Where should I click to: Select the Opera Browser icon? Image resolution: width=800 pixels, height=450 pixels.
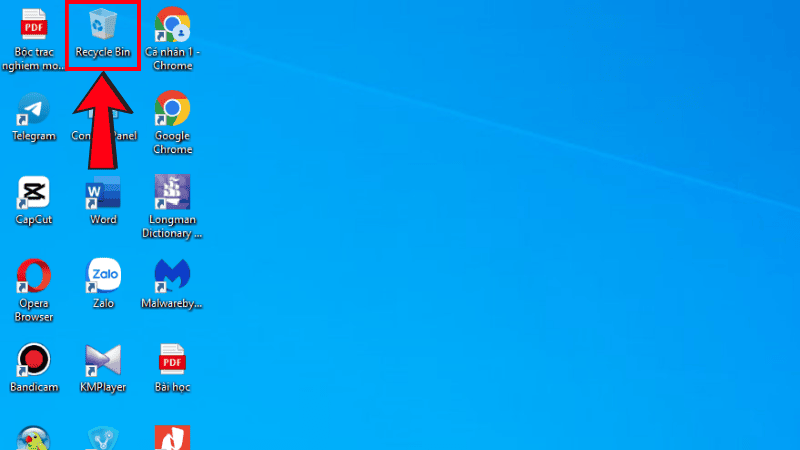point(33,275)
